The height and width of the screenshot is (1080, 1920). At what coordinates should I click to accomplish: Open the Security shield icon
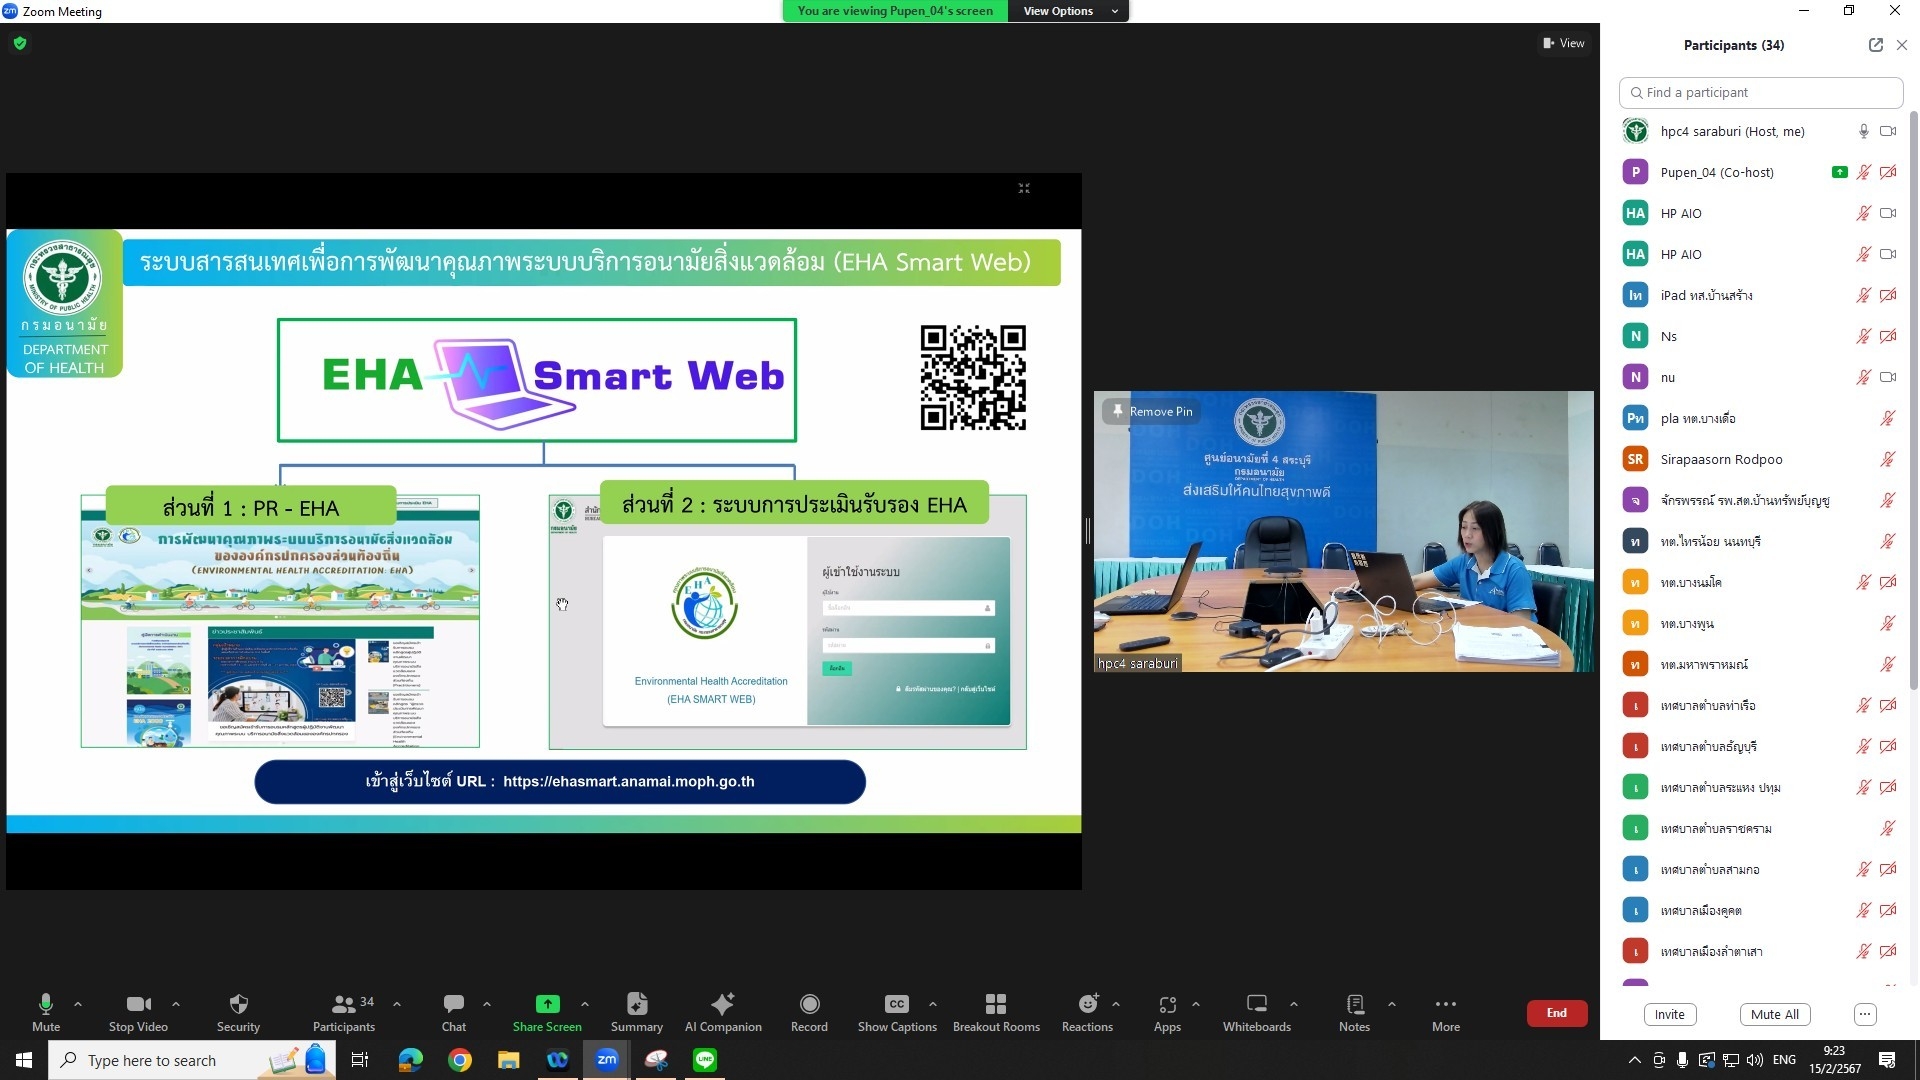click(x=238, y=1004)
